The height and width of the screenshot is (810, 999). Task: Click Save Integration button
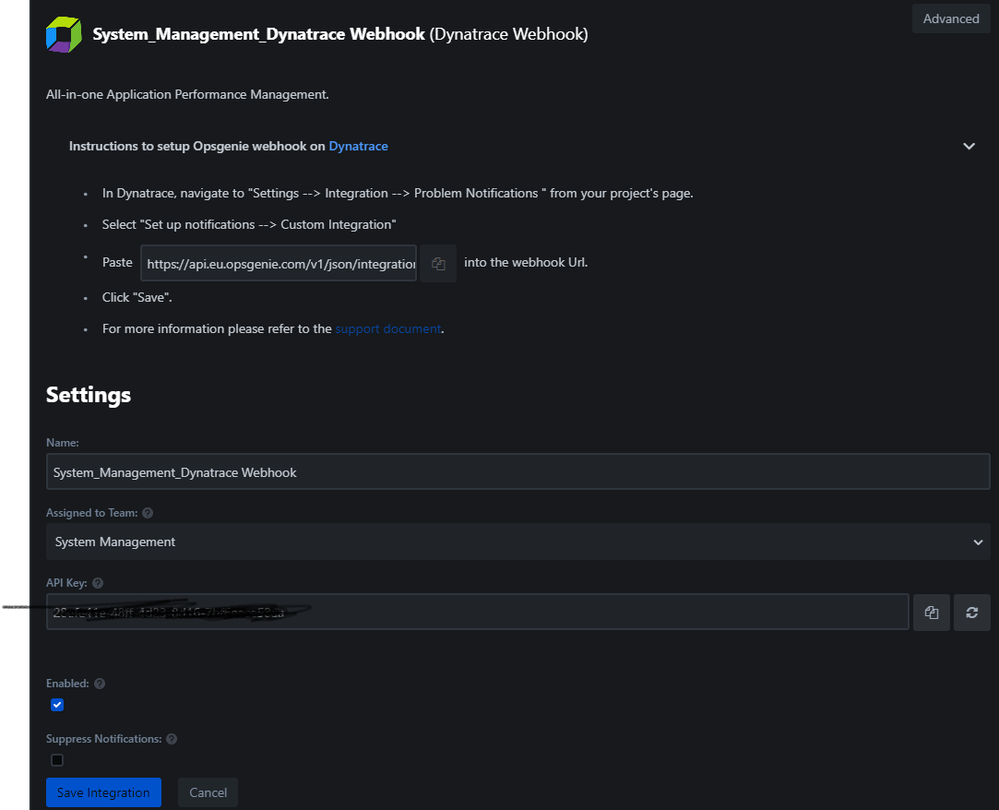103,792
